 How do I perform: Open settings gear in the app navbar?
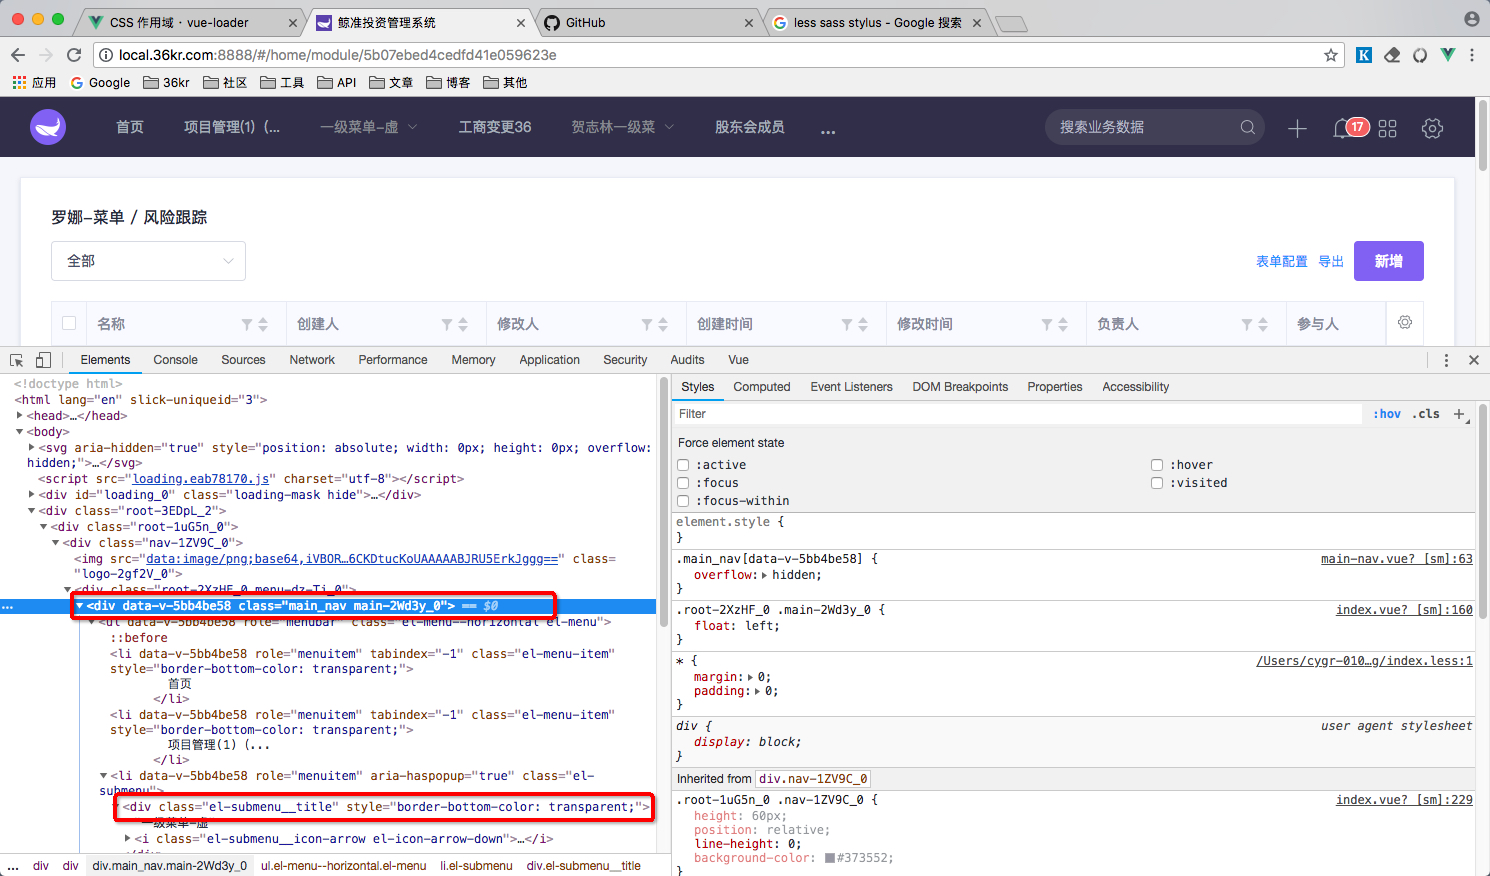point(1432,128)
